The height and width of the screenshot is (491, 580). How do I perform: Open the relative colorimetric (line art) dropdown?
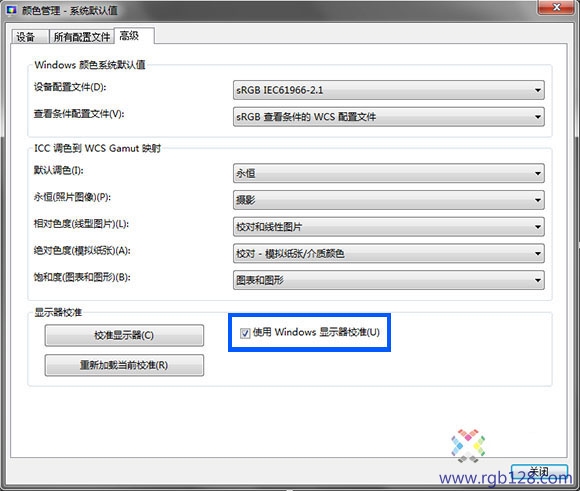pos(388,227)
